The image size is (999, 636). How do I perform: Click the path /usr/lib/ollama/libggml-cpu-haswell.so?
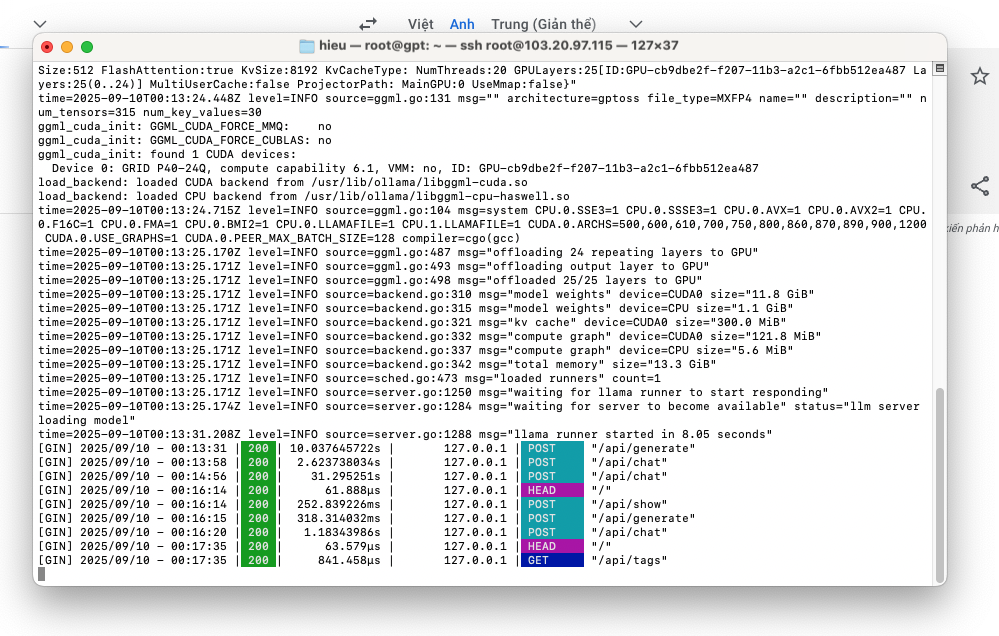tap(436, 196)
